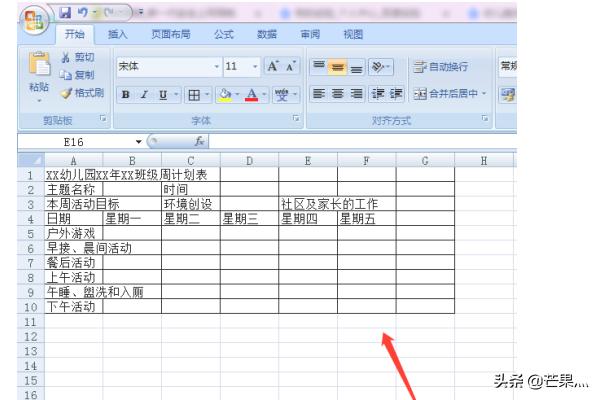Click Merge and Center (合并后居中)
The height and width of the screenshot is (400, 600).
tap(446, 93)
